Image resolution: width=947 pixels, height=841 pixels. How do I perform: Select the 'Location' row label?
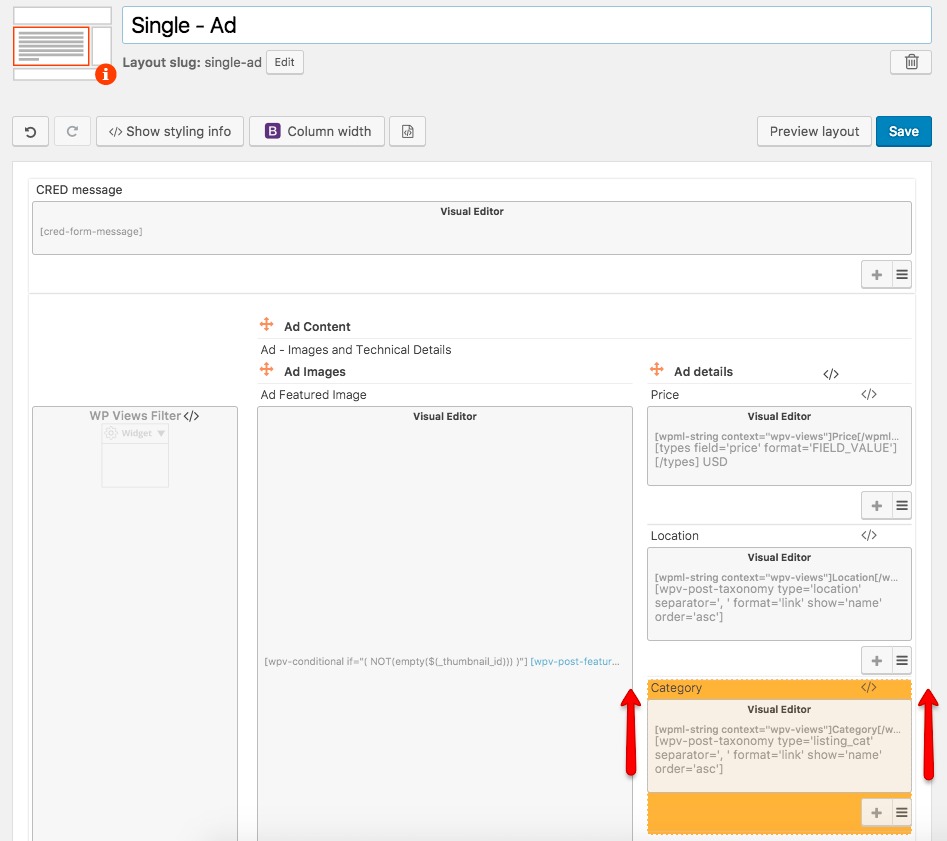pos(675,535)
